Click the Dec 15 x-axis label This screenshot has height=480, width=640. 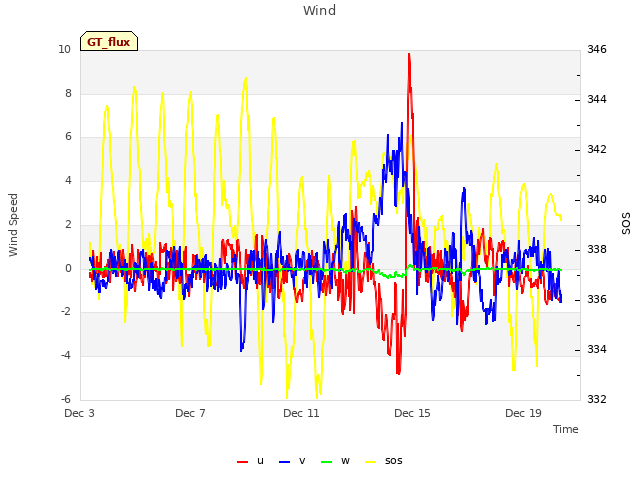click(x=412, y=413)
